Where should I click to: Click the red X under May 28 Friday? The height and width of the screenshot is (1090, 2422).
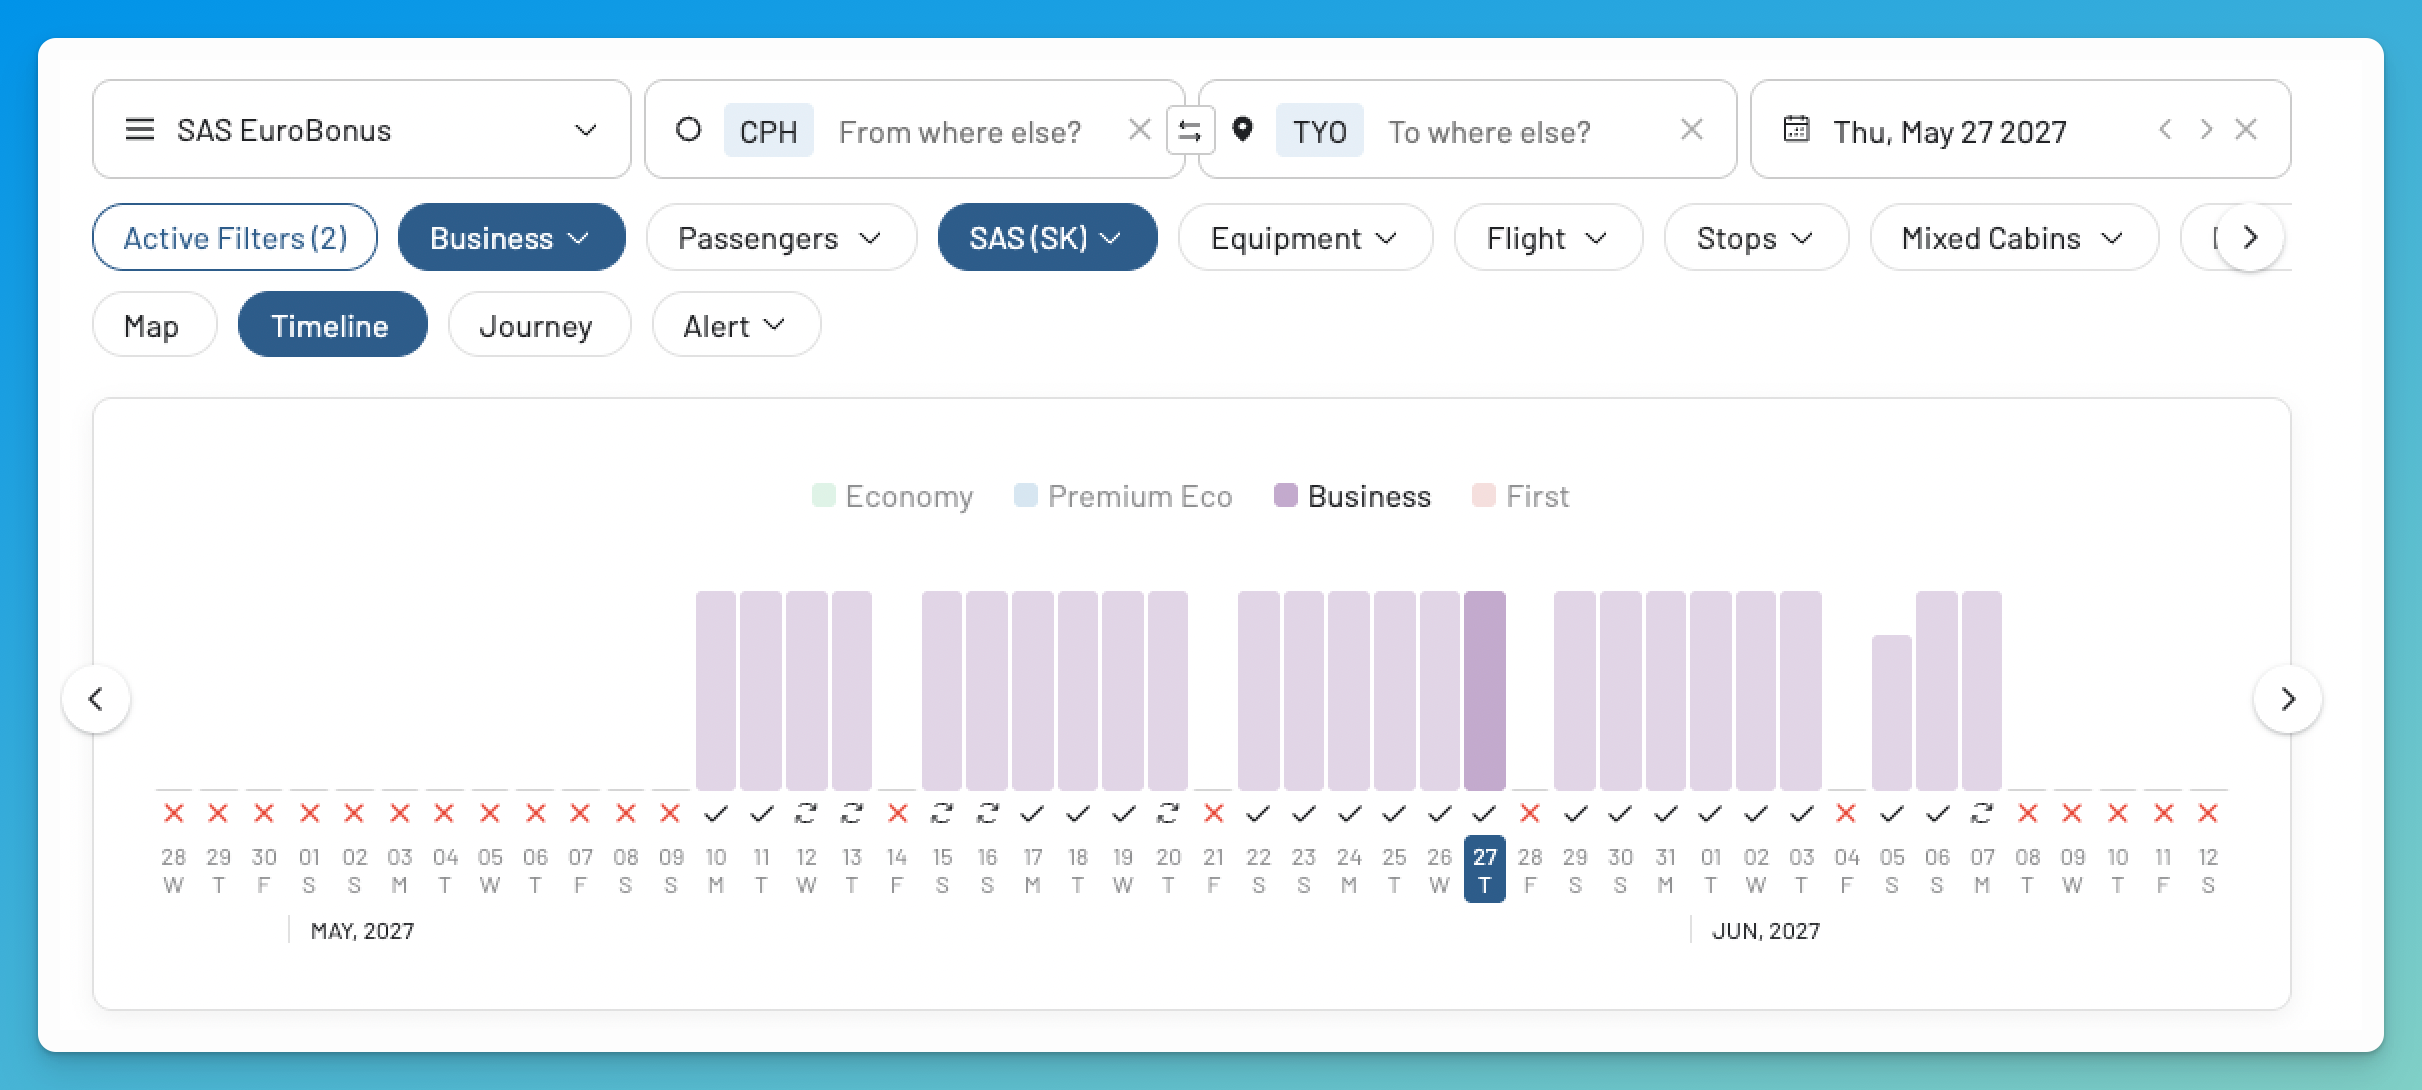pyautogui.click(x=1530, y=814)
